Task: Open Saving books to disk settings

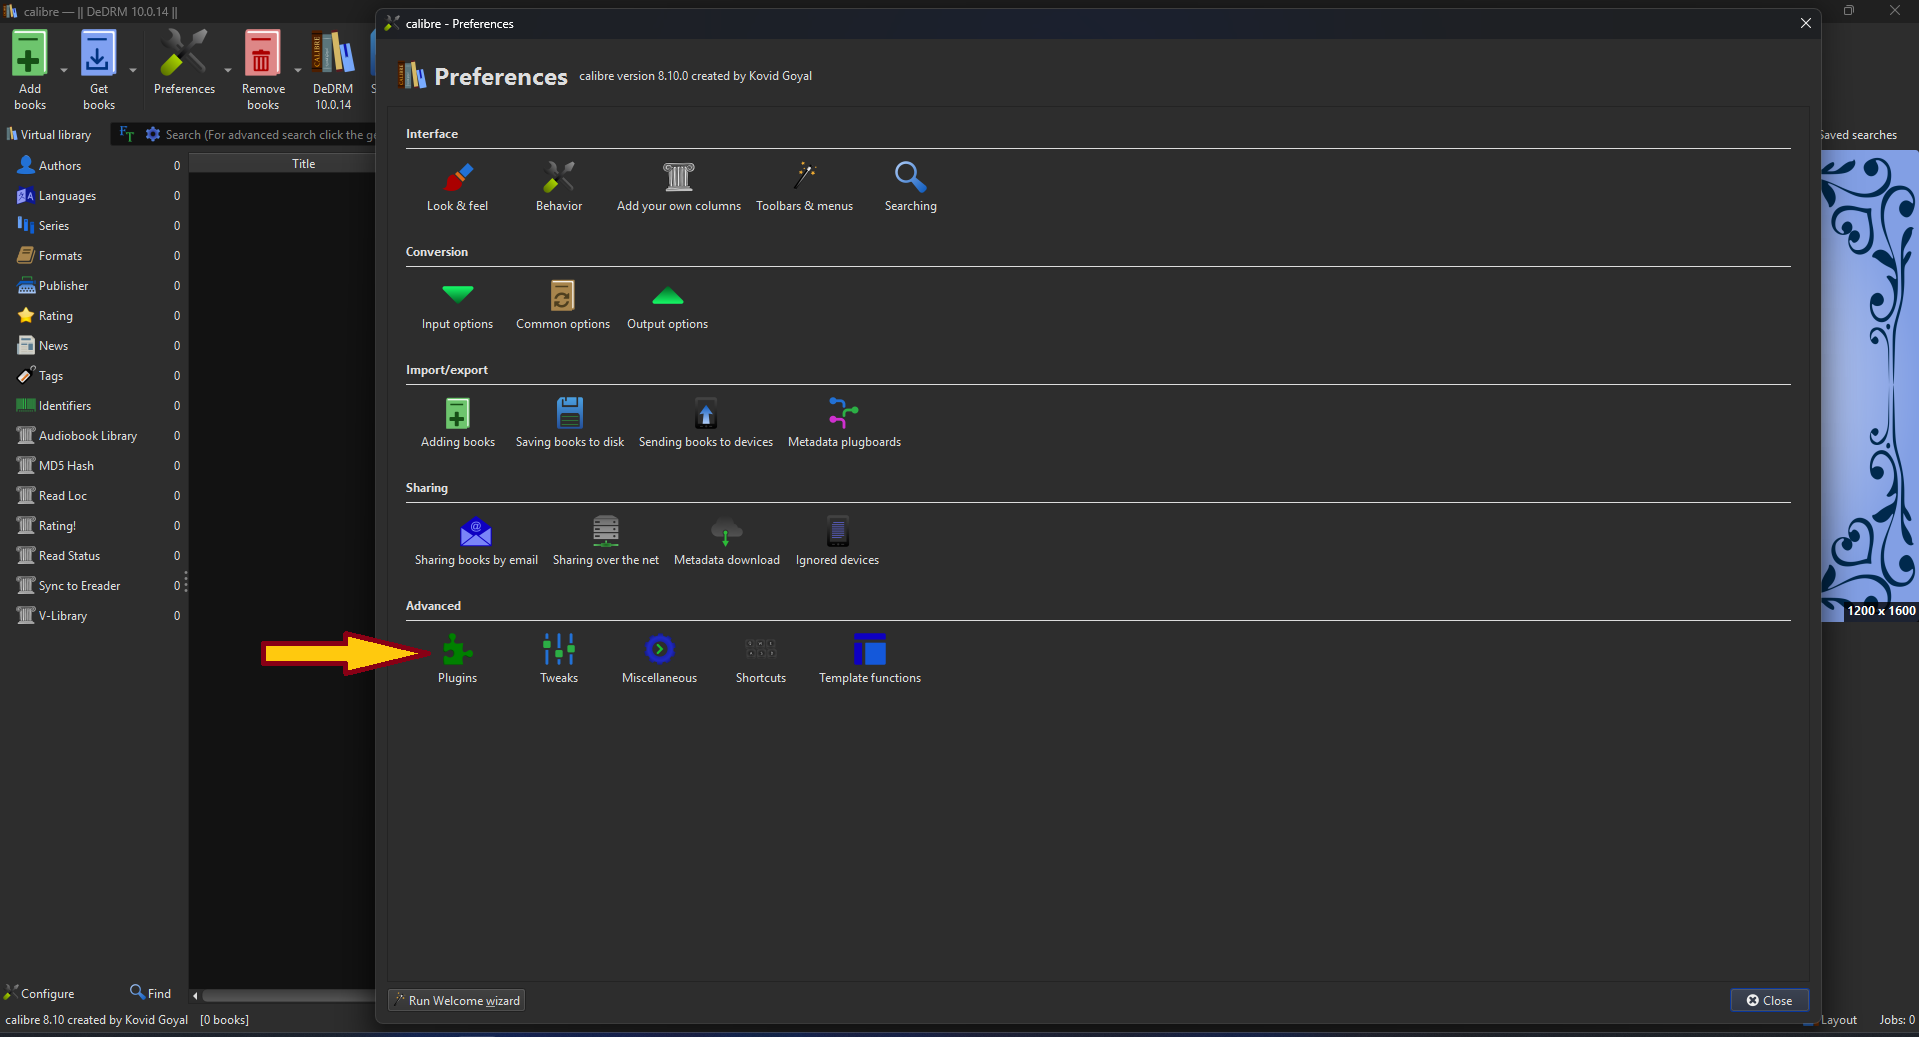Action: pos(569,422)
